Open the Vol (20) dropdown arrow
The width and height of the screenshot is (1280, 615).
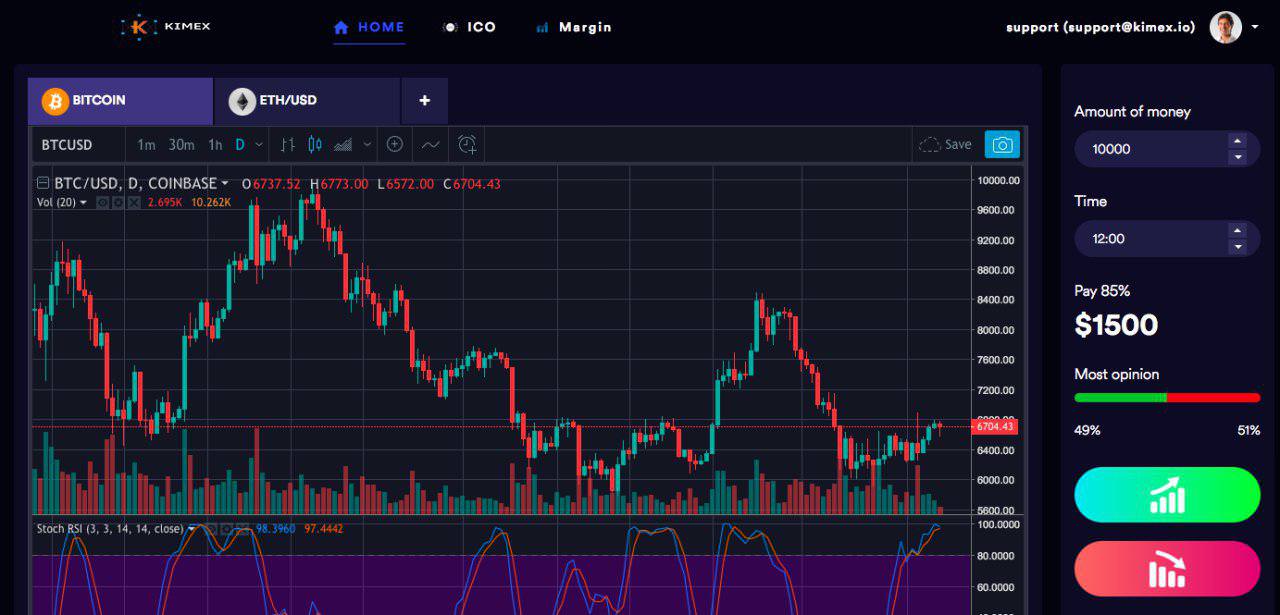(x=83, y=202)
